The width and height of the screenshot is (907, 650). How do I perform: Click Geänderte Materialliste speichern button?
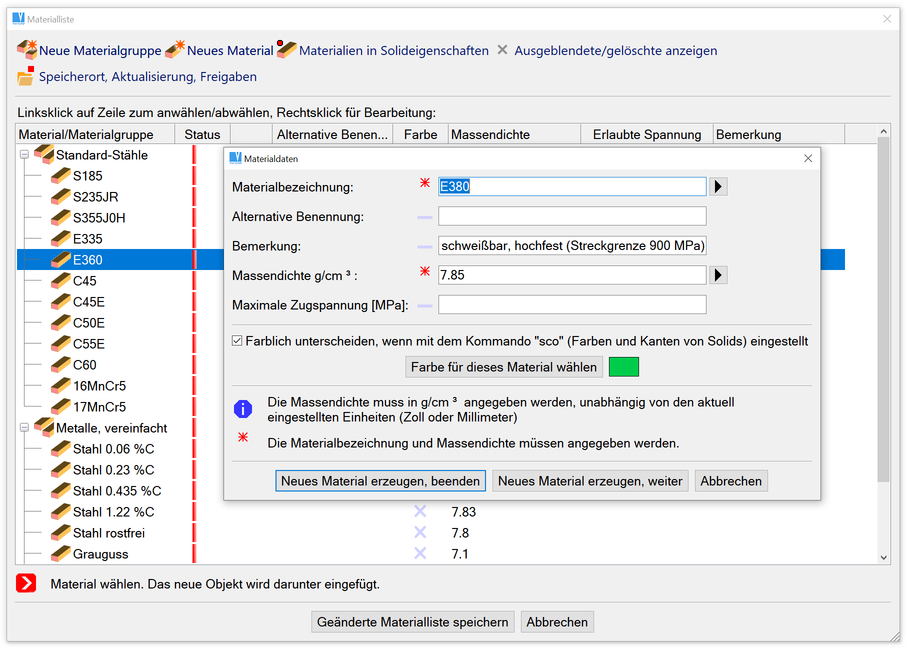[413, 622]
